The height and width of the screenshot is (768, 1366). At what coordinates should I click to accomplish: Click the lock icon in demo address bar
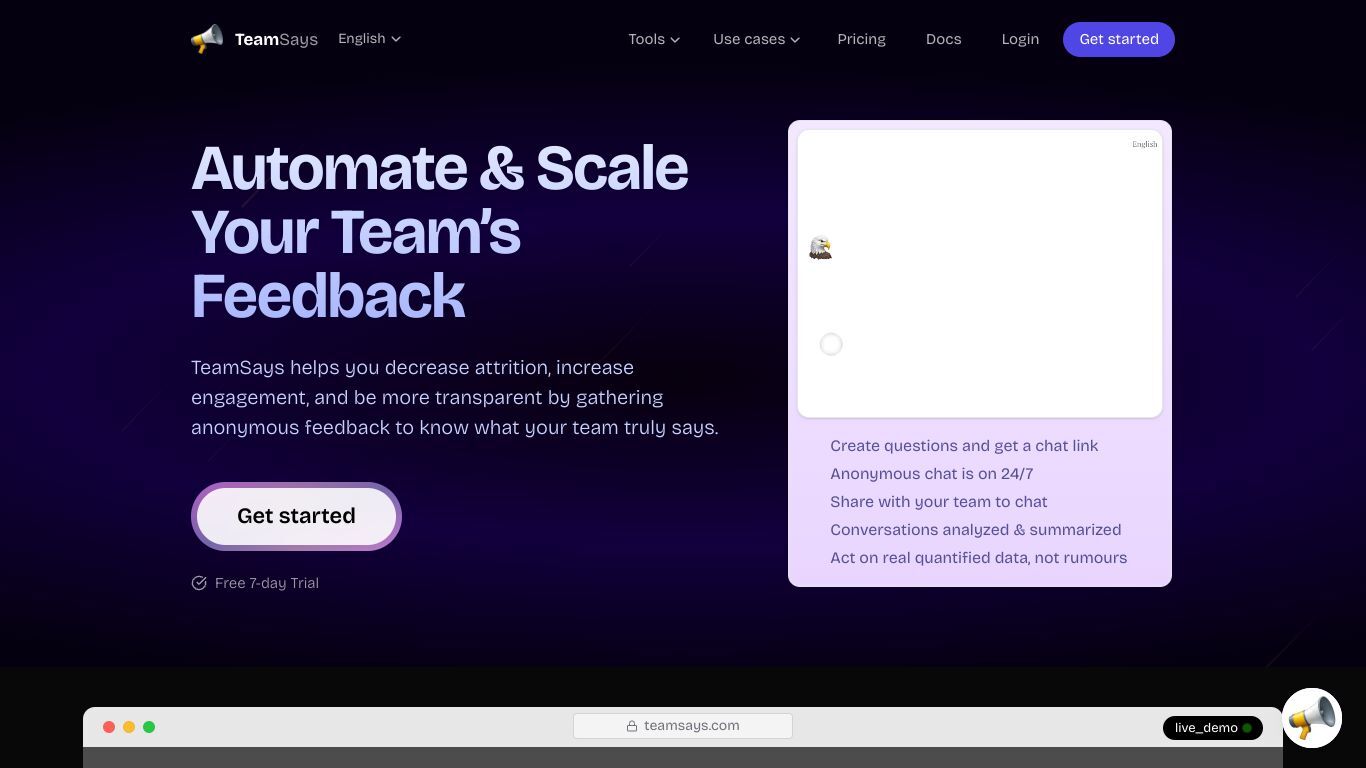pos(632,726)
